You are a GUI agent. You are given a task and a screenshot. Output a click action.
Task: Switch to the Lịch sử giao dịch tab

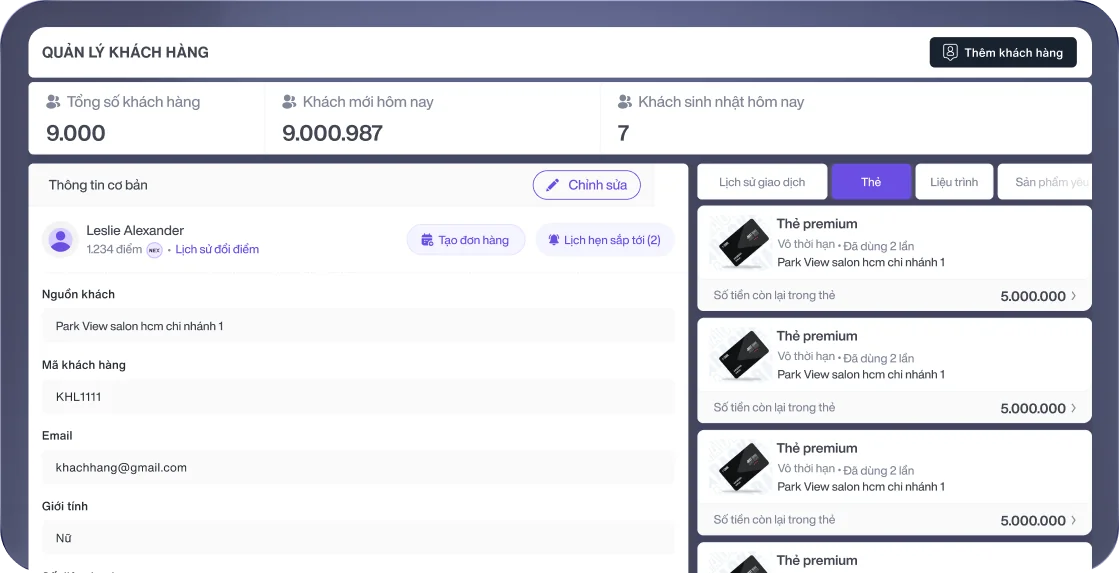click(762, 182)
